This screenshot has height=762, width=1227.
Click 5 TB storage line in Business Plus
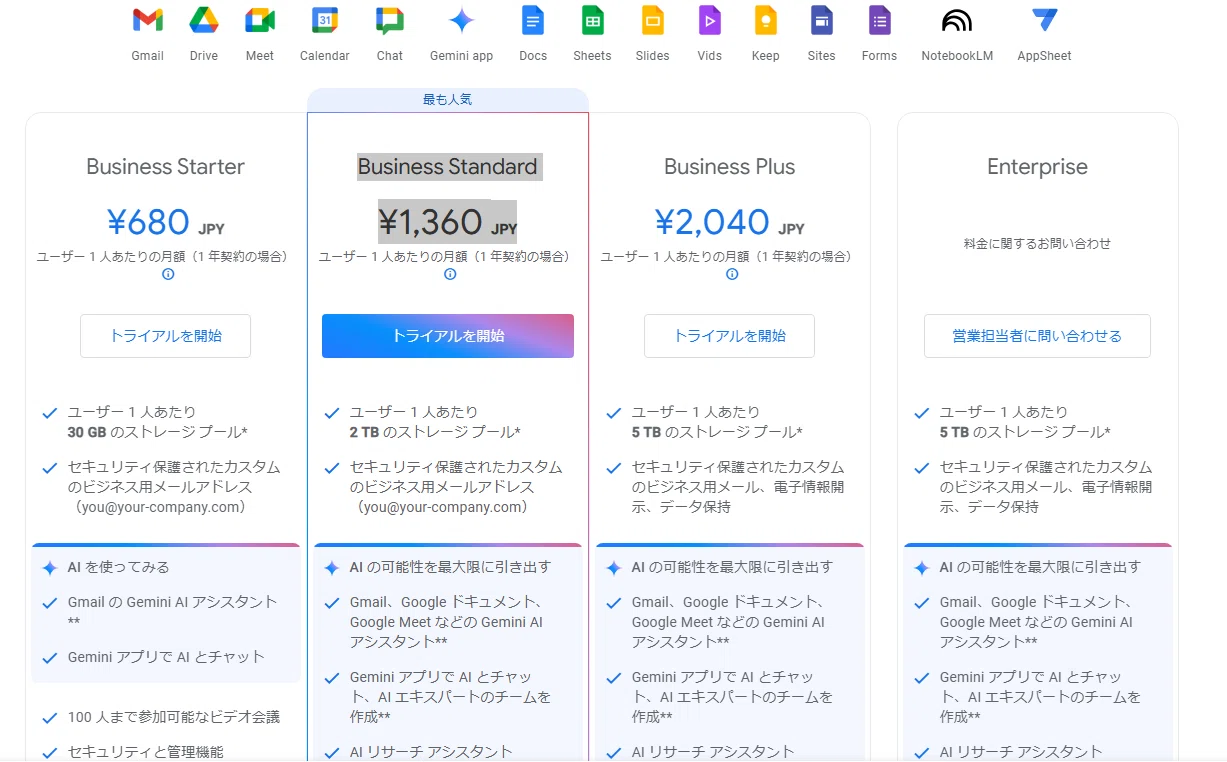pos(717,432)
